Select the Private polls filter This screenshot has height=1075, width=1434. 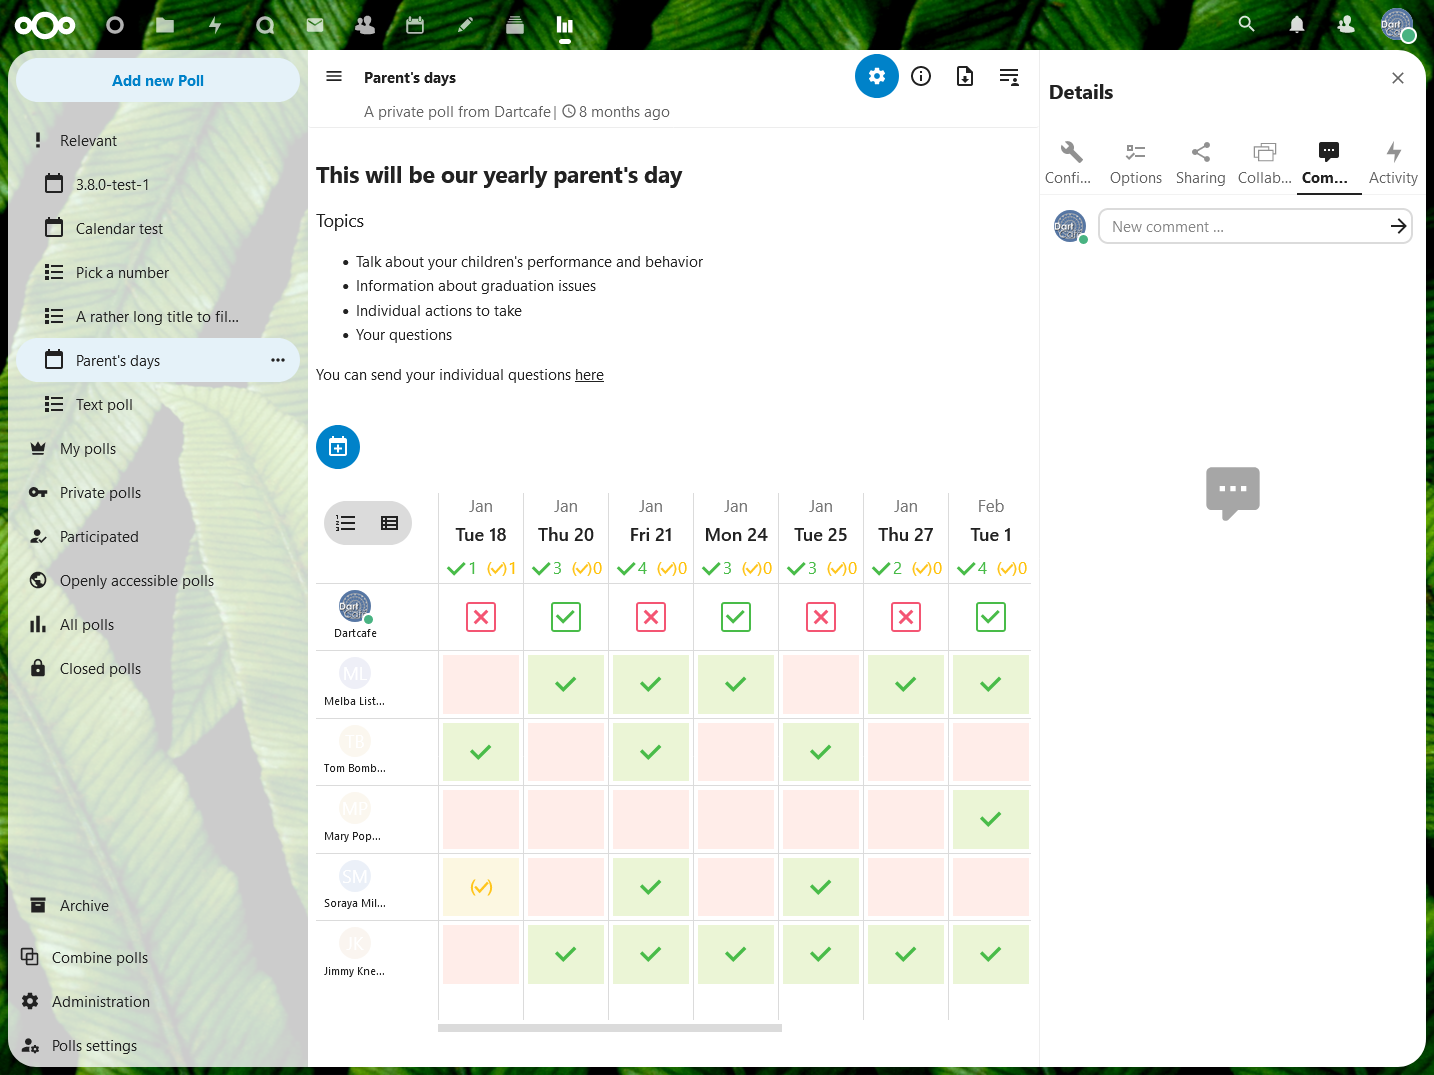pos(158,492)
